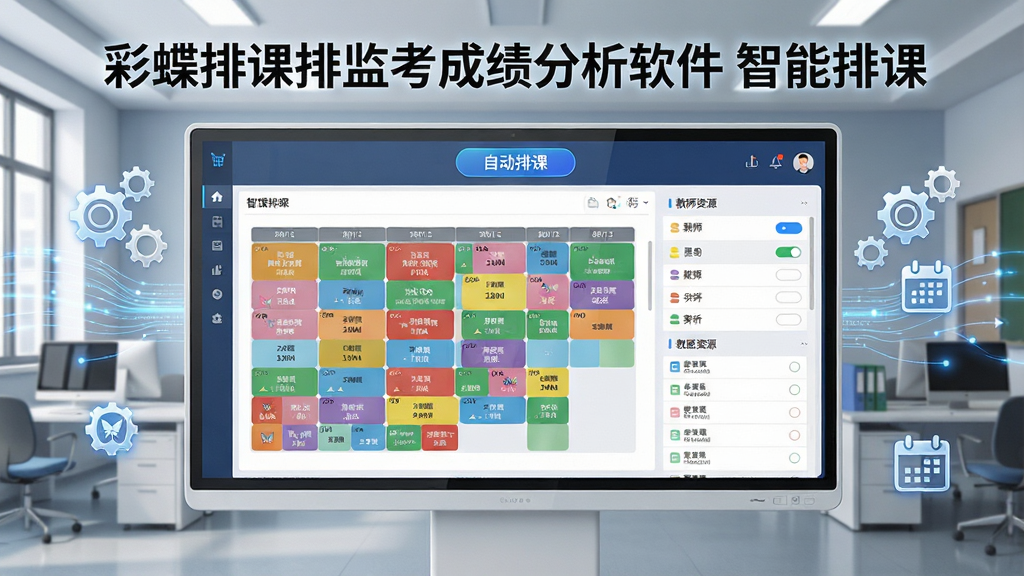Select the radio circle beside the pink square icon
The image size is (1024, 576).
[794, 413]
